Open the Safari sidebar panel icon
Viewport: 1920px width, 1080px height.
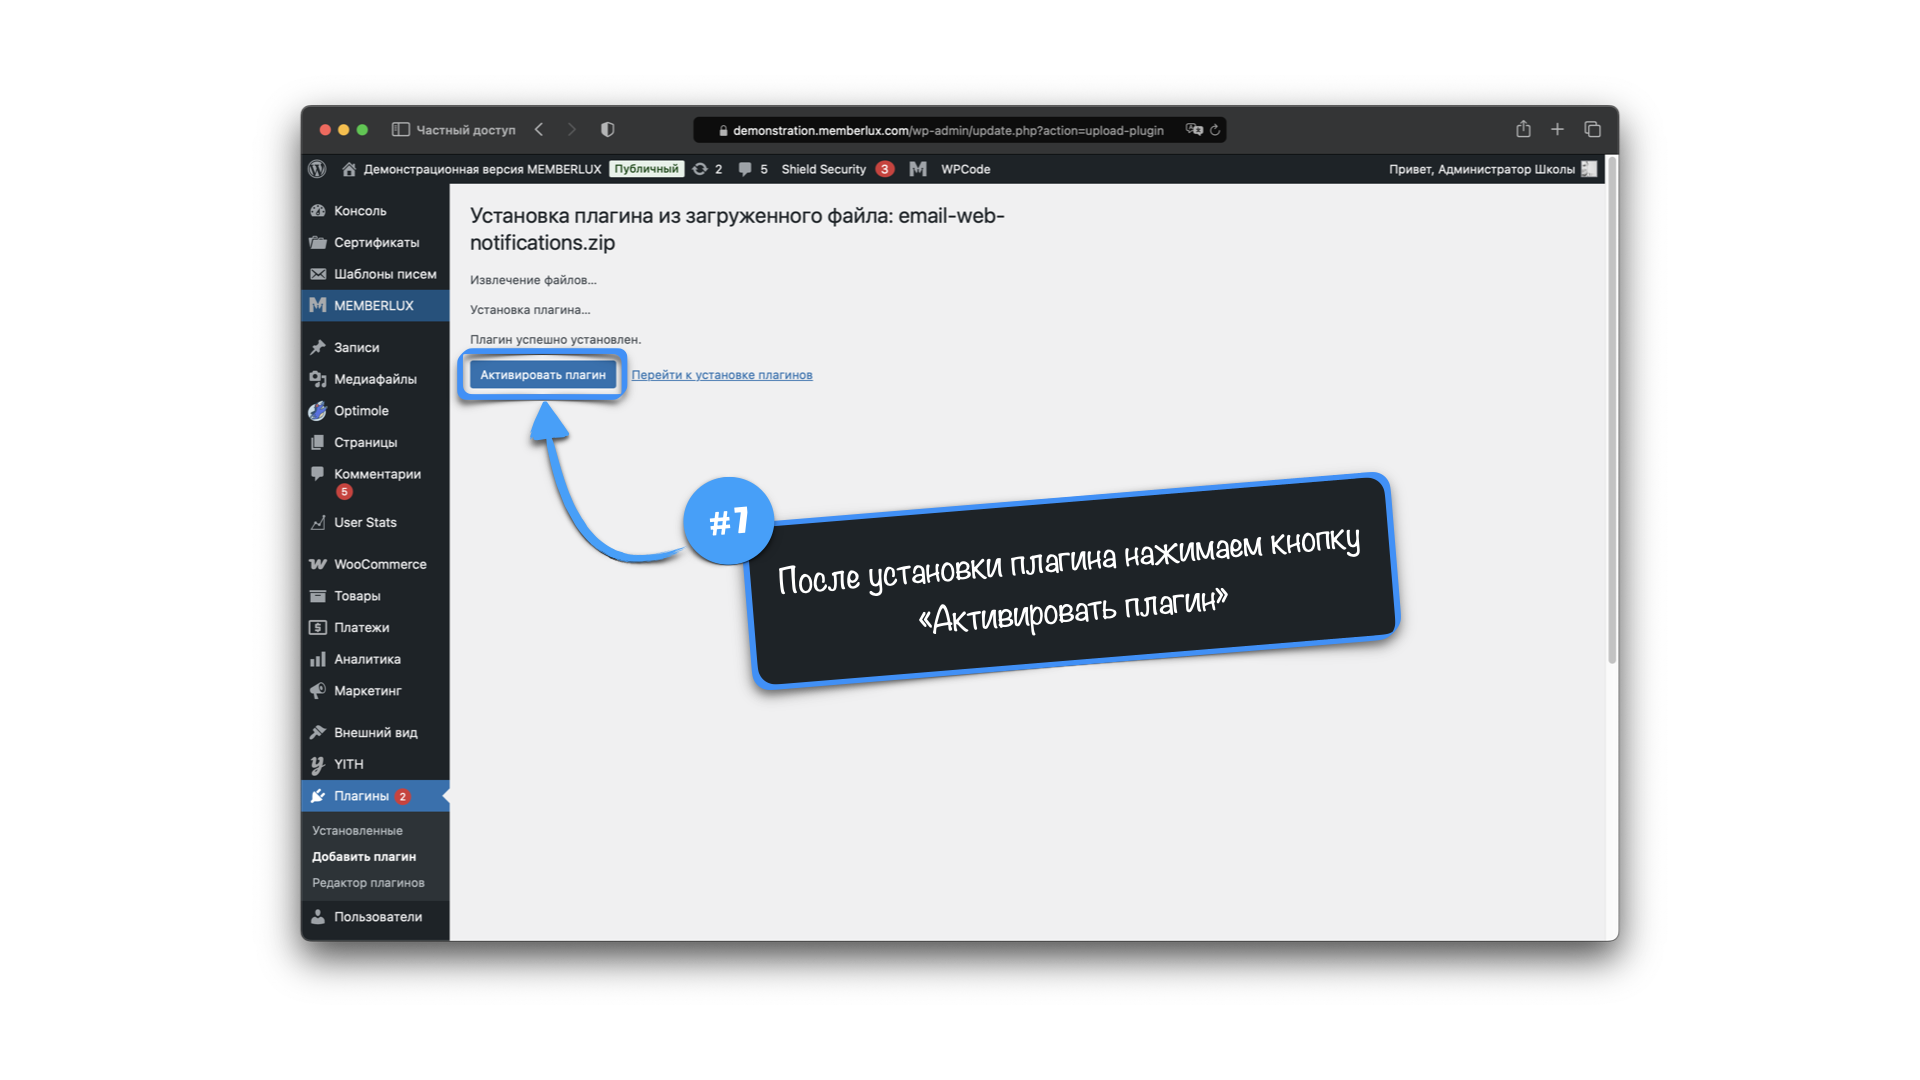point(400,130)
